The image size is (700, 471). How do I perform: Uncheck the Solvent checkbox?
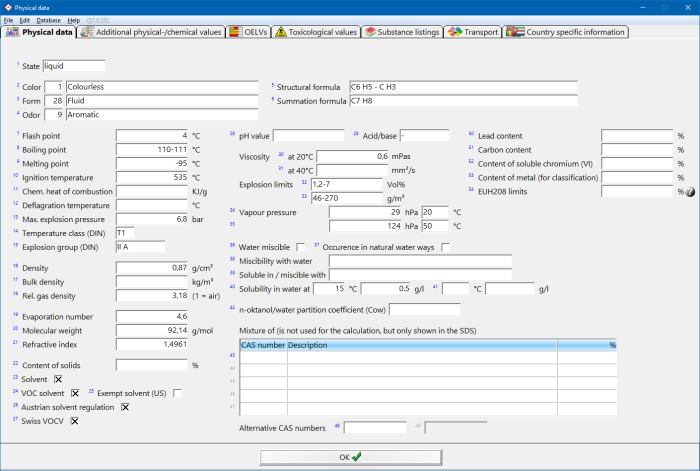(x=58, y=380)
